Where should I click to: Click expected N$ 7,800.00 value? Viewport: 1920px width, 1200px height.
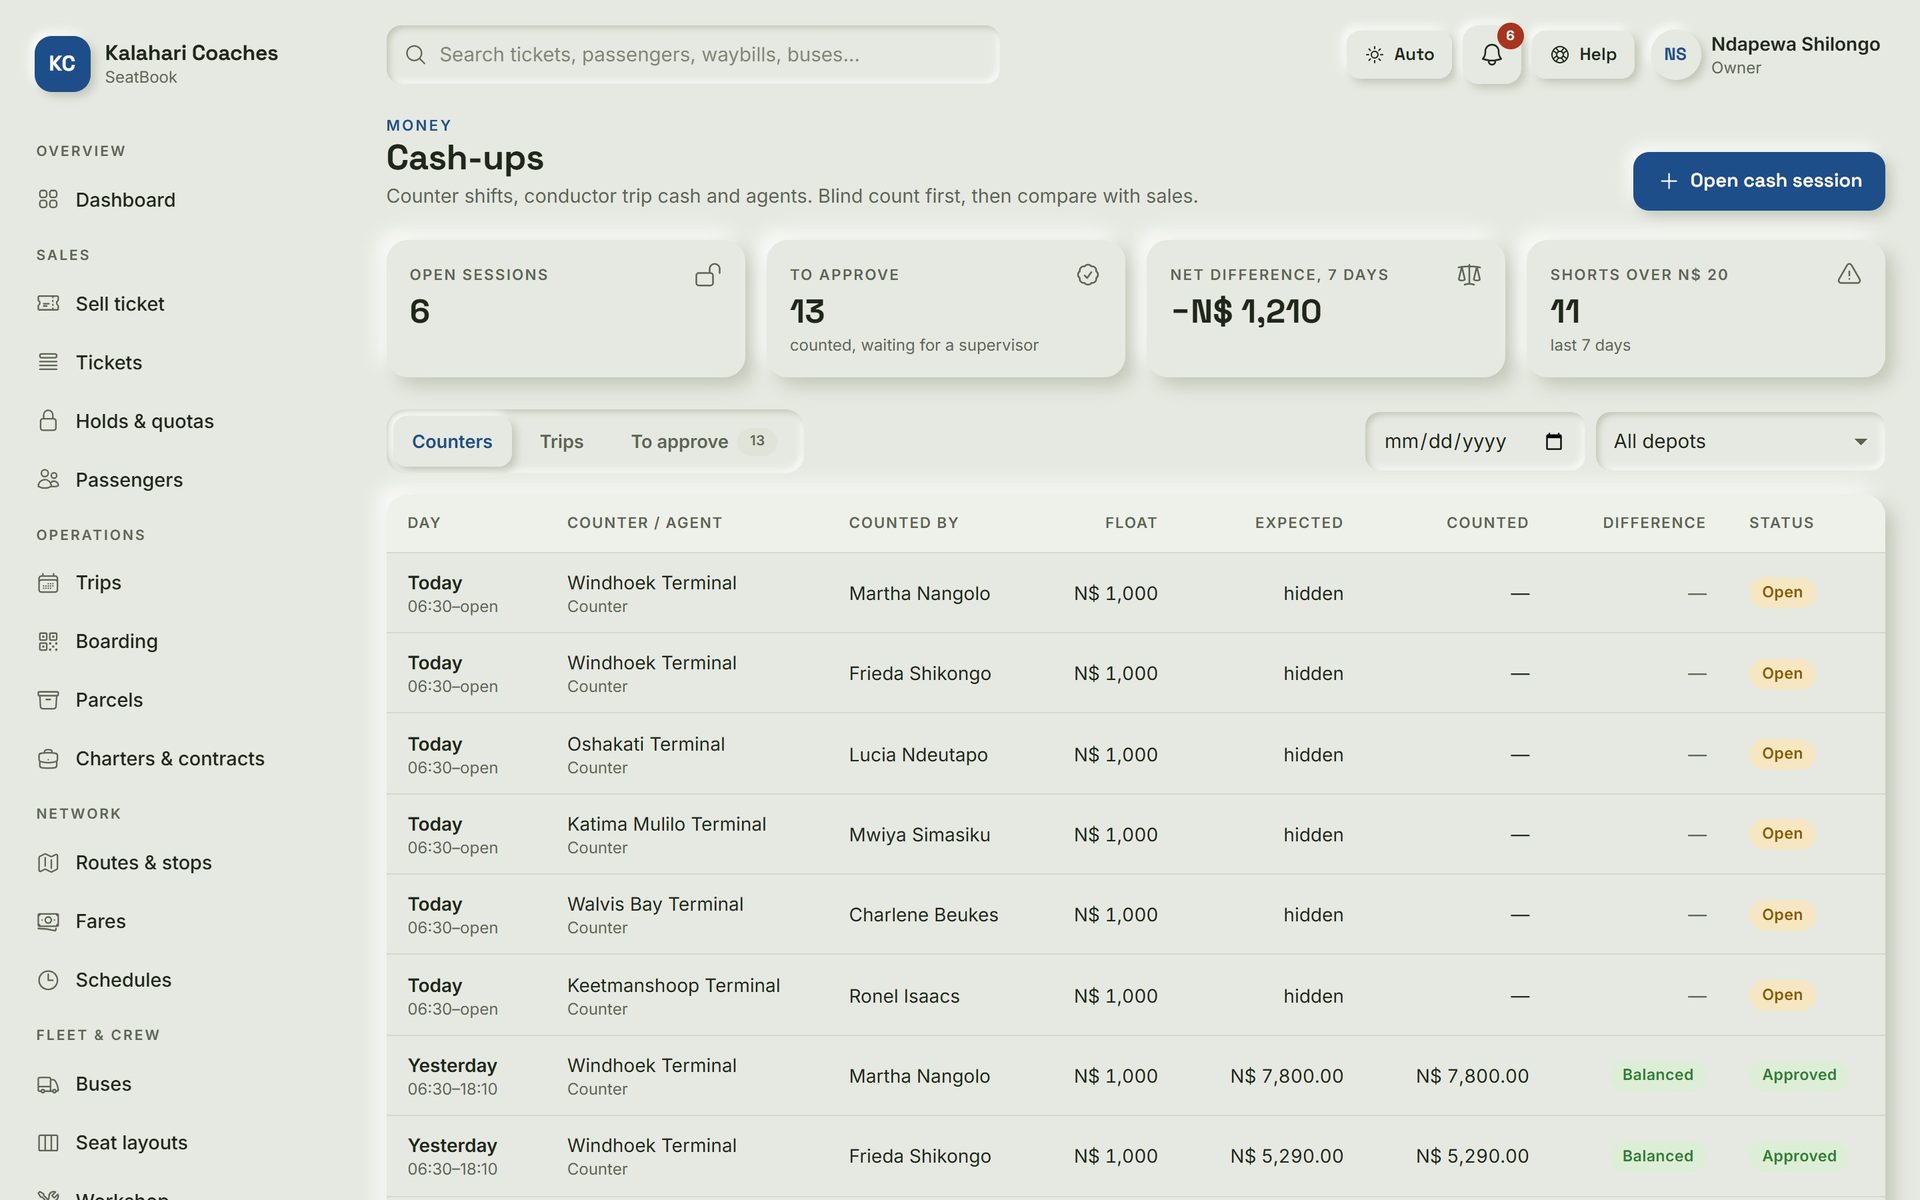tap(1286, 1076)
